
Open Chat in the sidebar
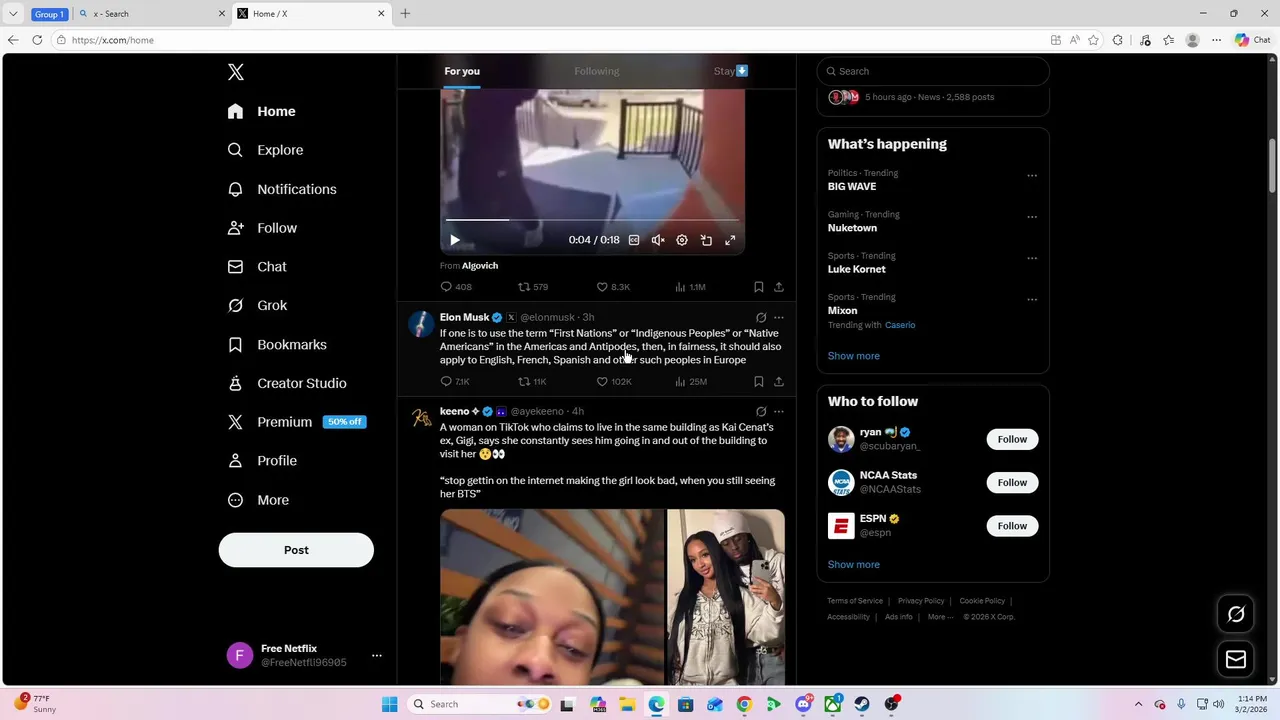click(x=257, y=267)
